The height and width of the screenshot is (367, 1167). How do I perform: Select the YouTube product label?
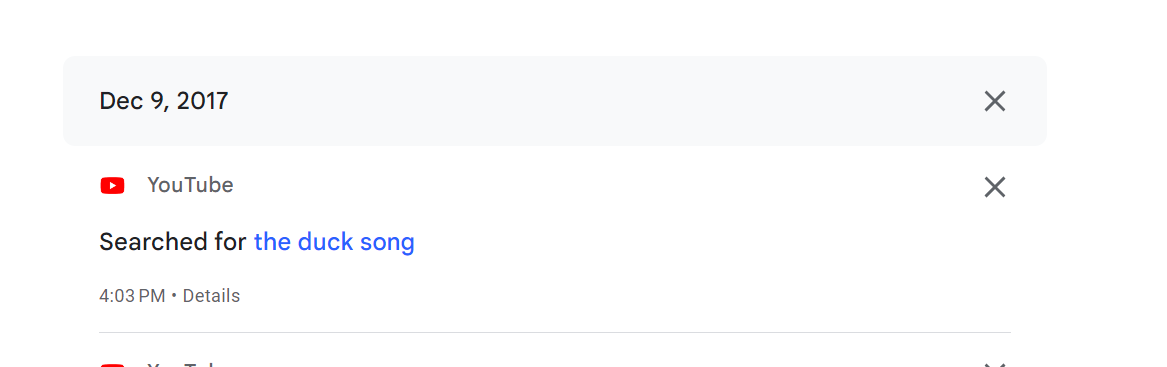(191, 185)
